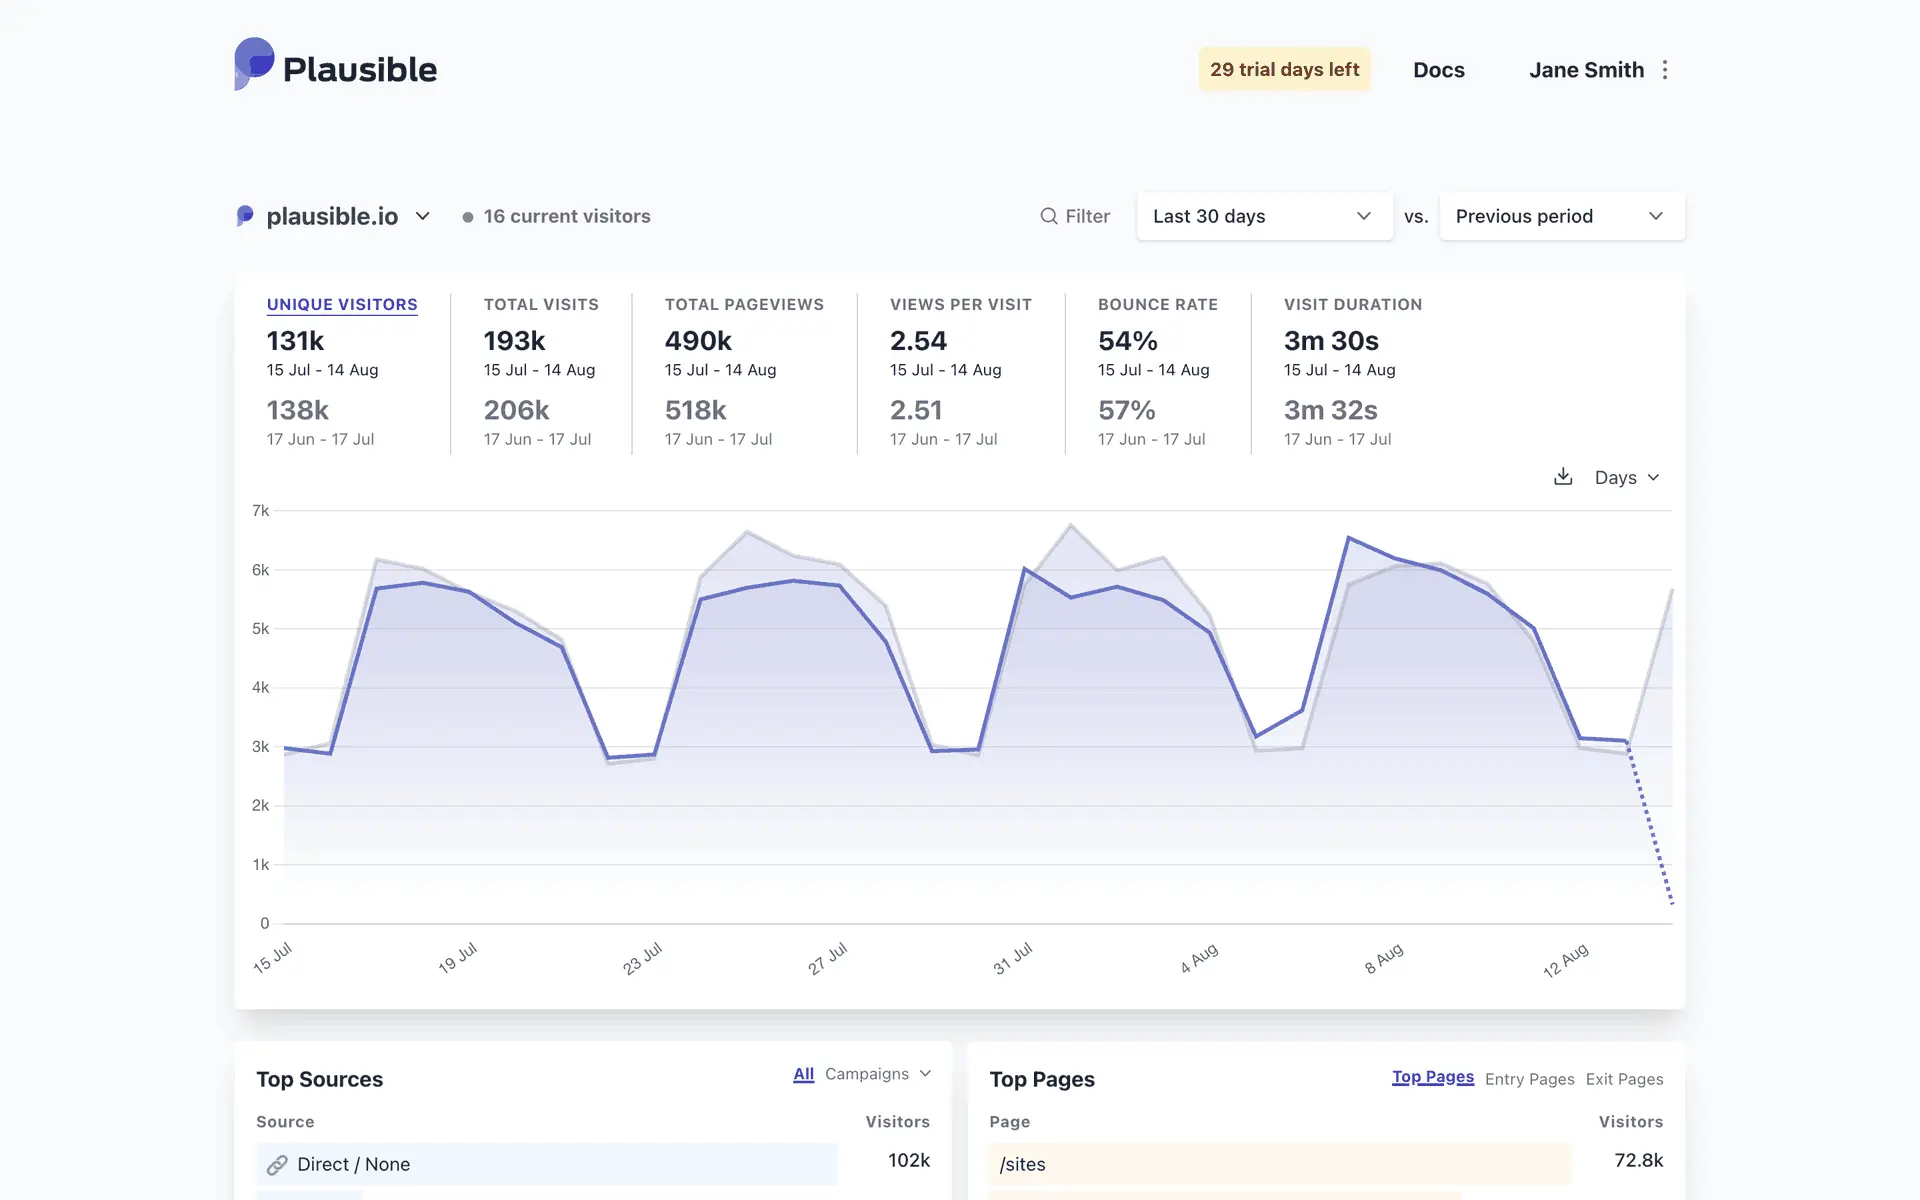Click the 29 trial days left badge
1920x1200 pixels.
point(1284,70)
